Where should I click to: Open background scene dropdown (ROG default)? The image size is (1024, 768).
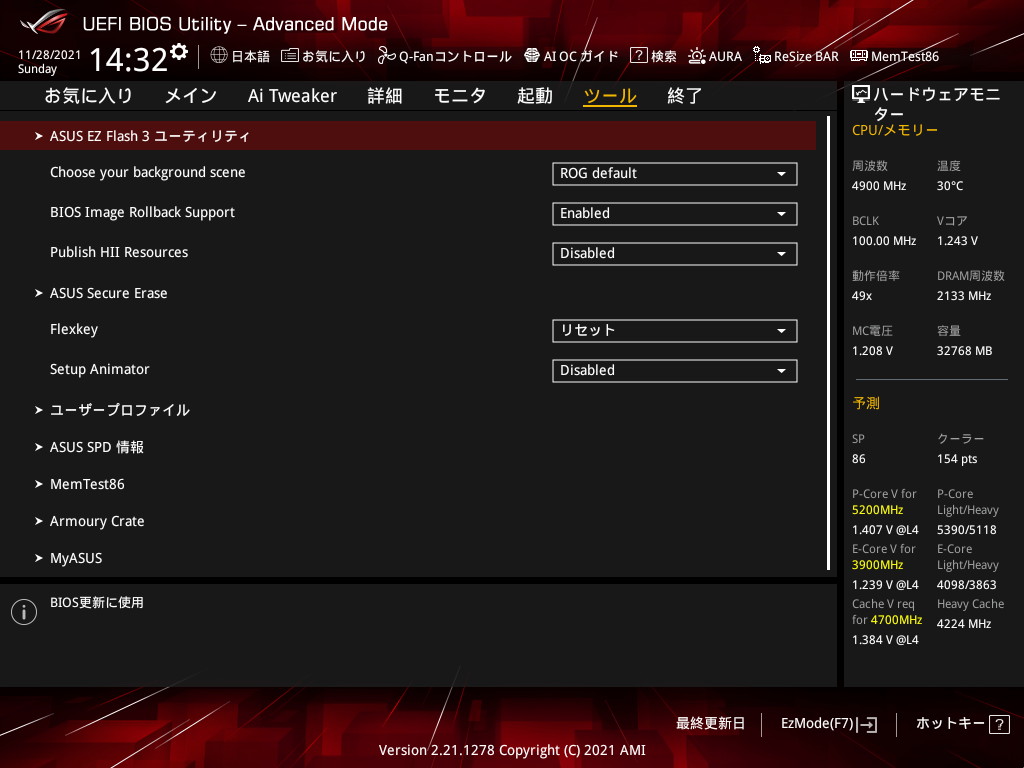pyautogui.click(x=675, y=174)
